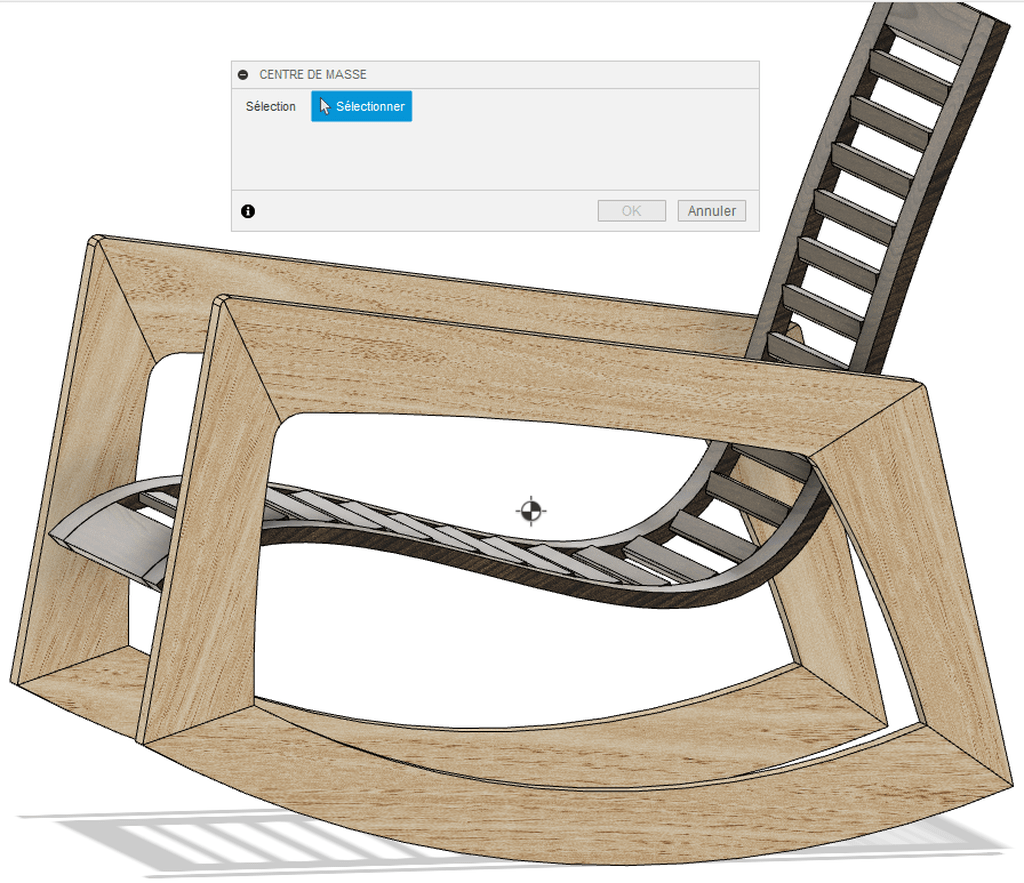The height and width of the screenshot is (883, 1024).
Task: Click the center of mass marker
Action: point(531,510)
